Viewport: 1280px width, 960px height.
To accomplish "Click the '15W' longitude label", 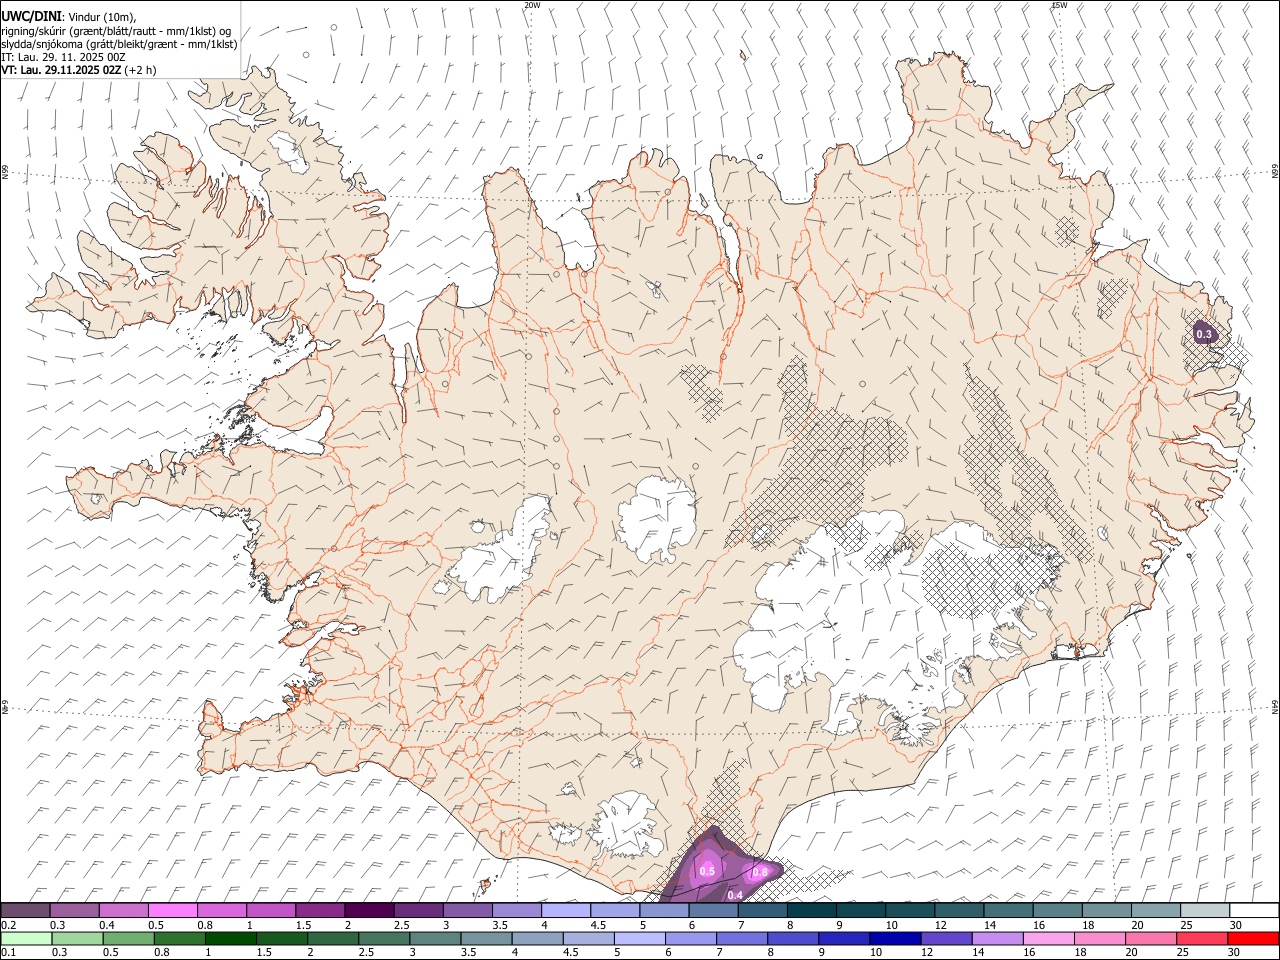I will (1059, 5).
